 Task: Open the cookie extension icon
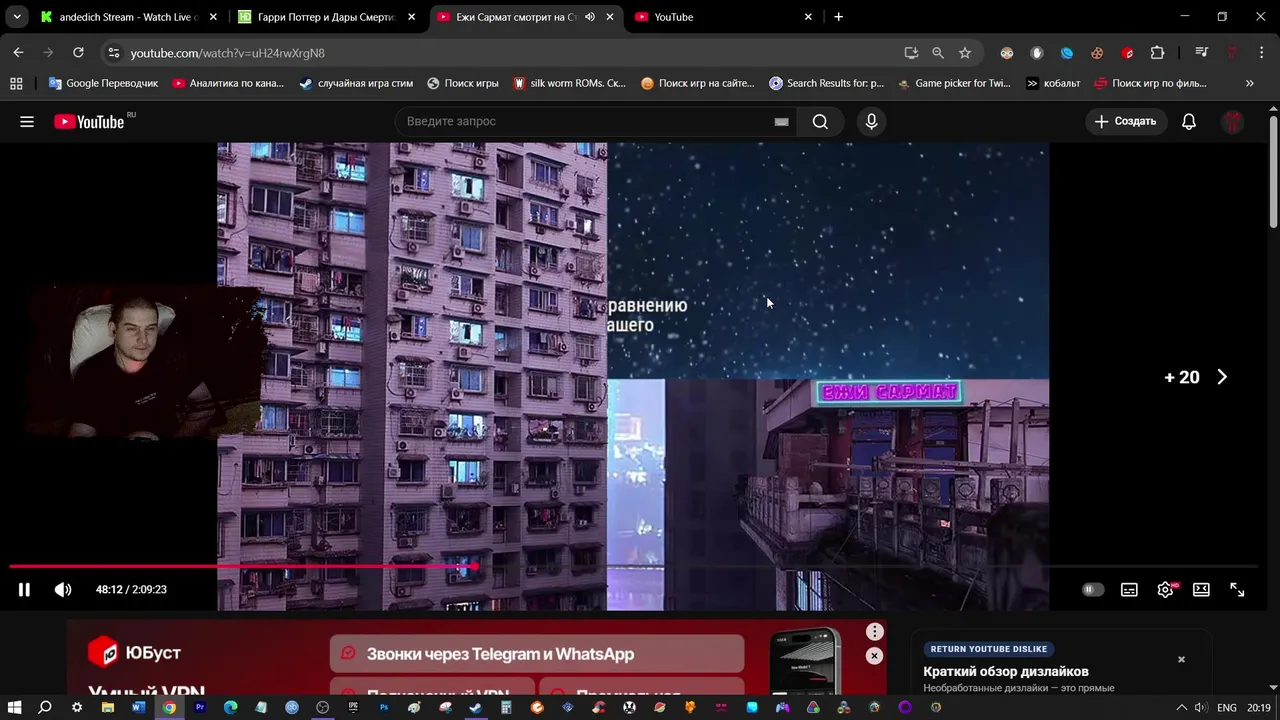[x=1097, y=53]
